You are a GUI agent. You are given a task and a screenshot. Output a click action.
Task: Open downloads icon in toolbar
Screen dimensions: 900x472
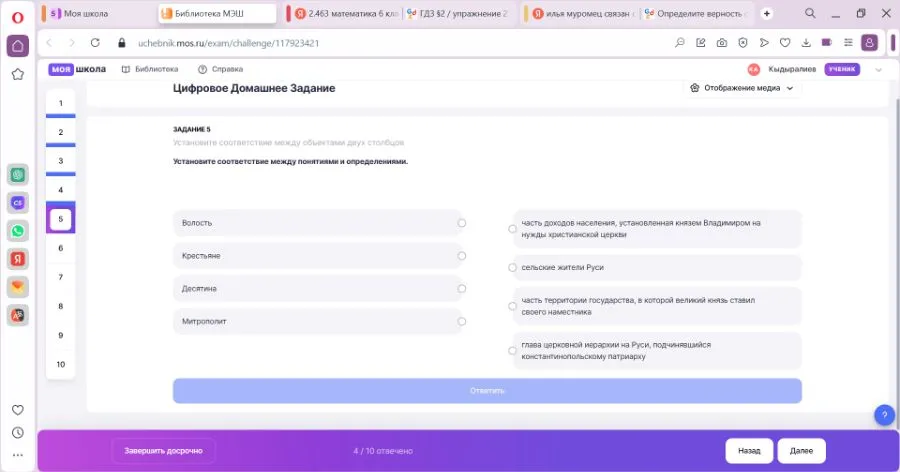pyautogui.click(x=806, y=42)
